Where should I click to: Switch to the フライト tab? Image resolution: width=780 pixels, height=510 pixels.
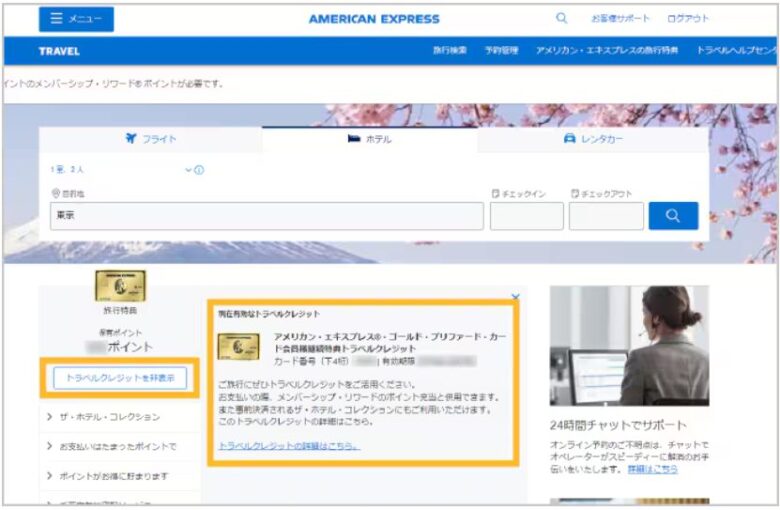click(150, 139)
